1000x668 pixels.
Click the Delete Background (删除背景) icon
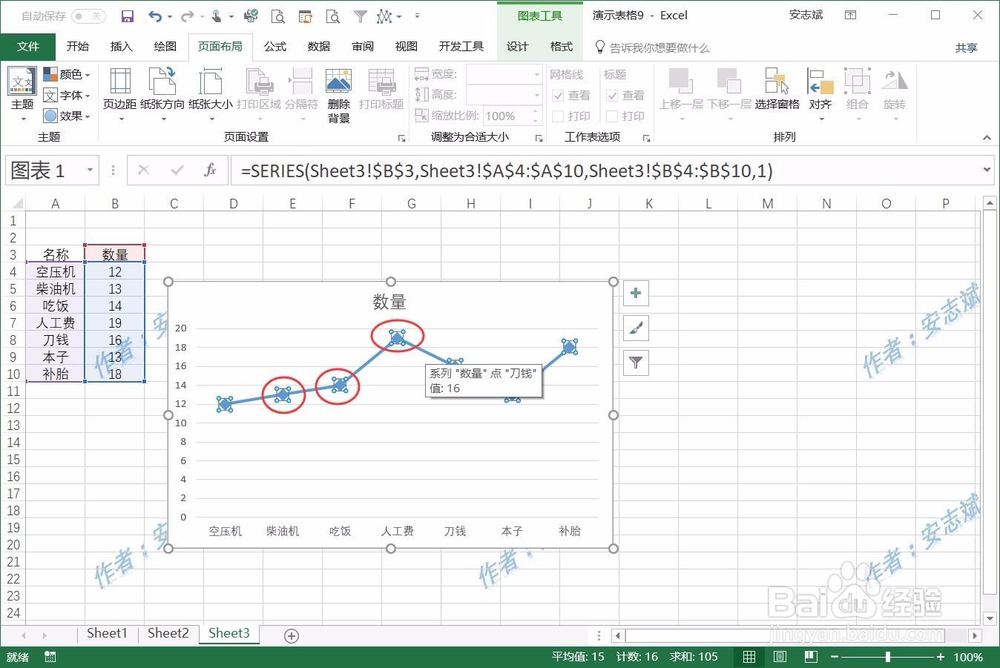point(339,82)
